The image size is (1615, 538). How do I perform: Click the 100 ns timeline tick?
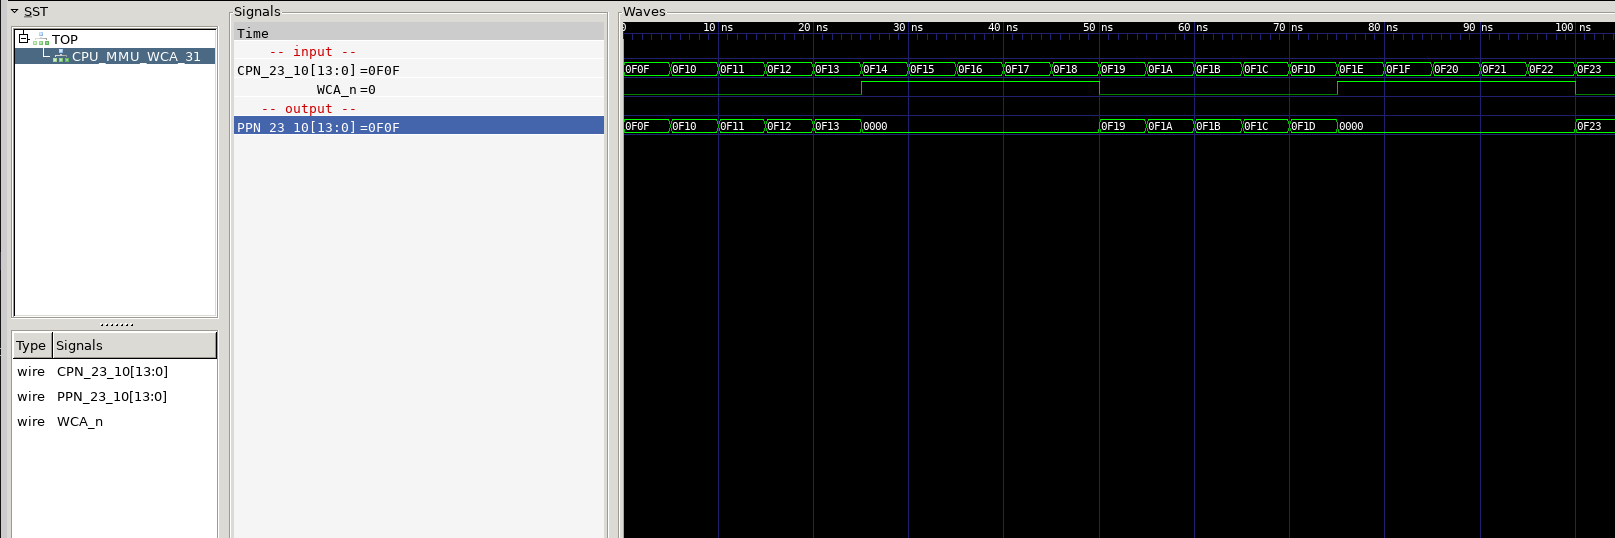pos(1575,27)
